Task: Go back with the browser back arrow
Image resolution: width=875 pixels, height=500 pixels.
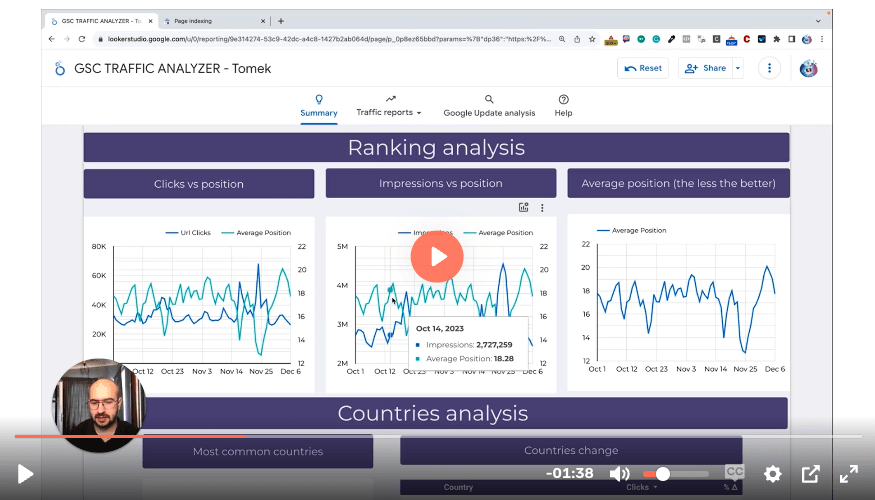Action: pos(51,39)
